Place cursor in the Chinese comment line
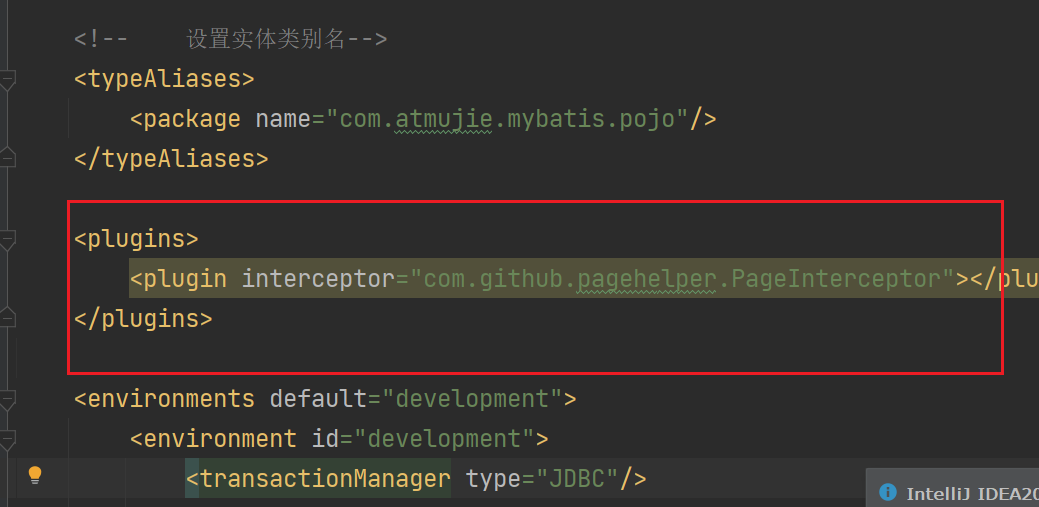 265,40
